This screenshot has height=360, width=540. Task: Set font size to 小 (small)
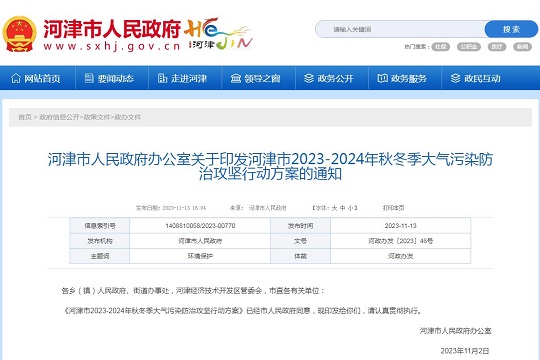click(351, 208)
